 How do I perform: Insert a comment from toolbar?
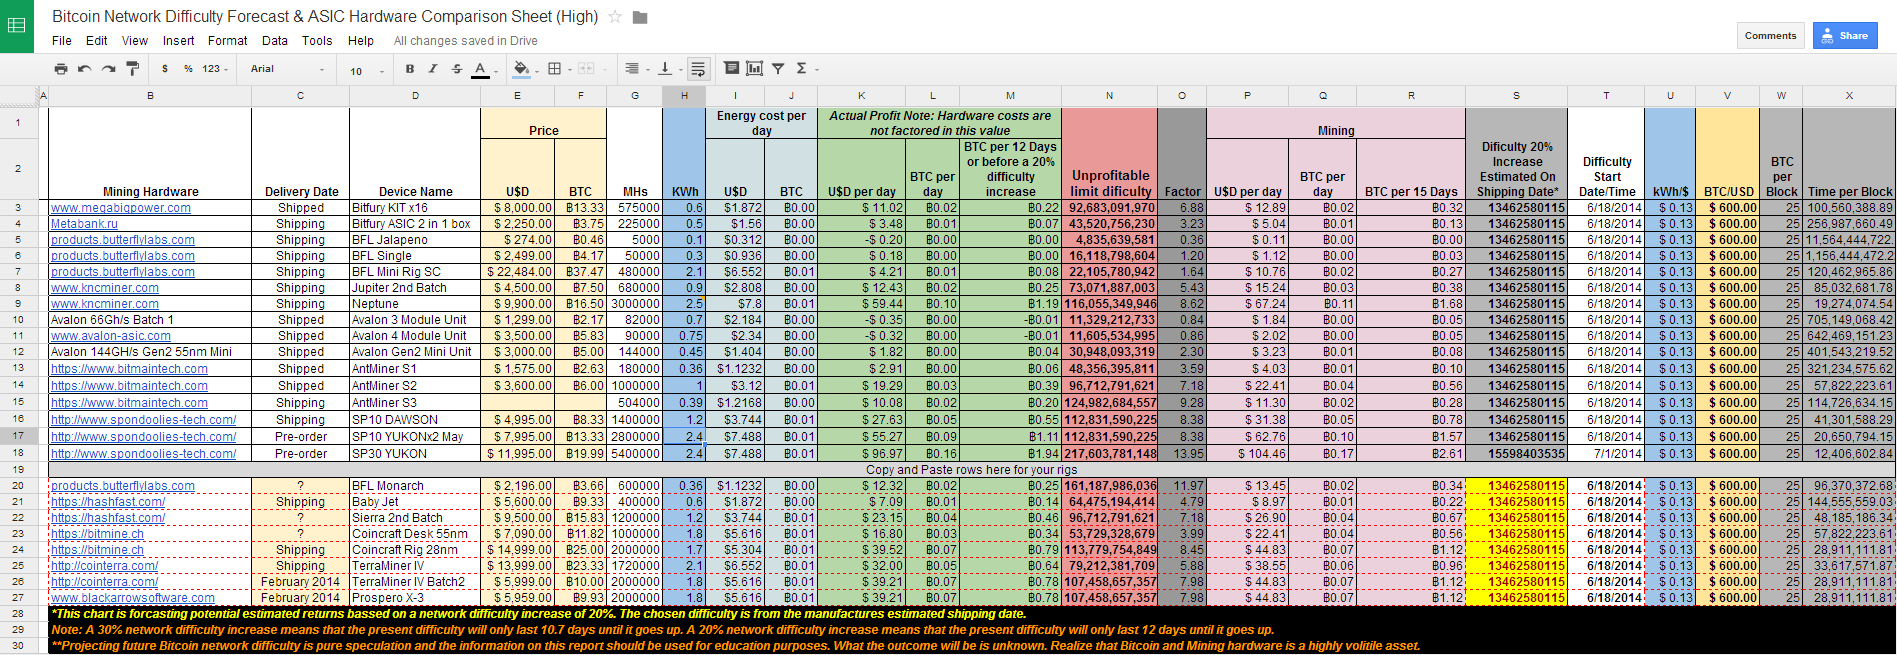[x=731, y=68]
